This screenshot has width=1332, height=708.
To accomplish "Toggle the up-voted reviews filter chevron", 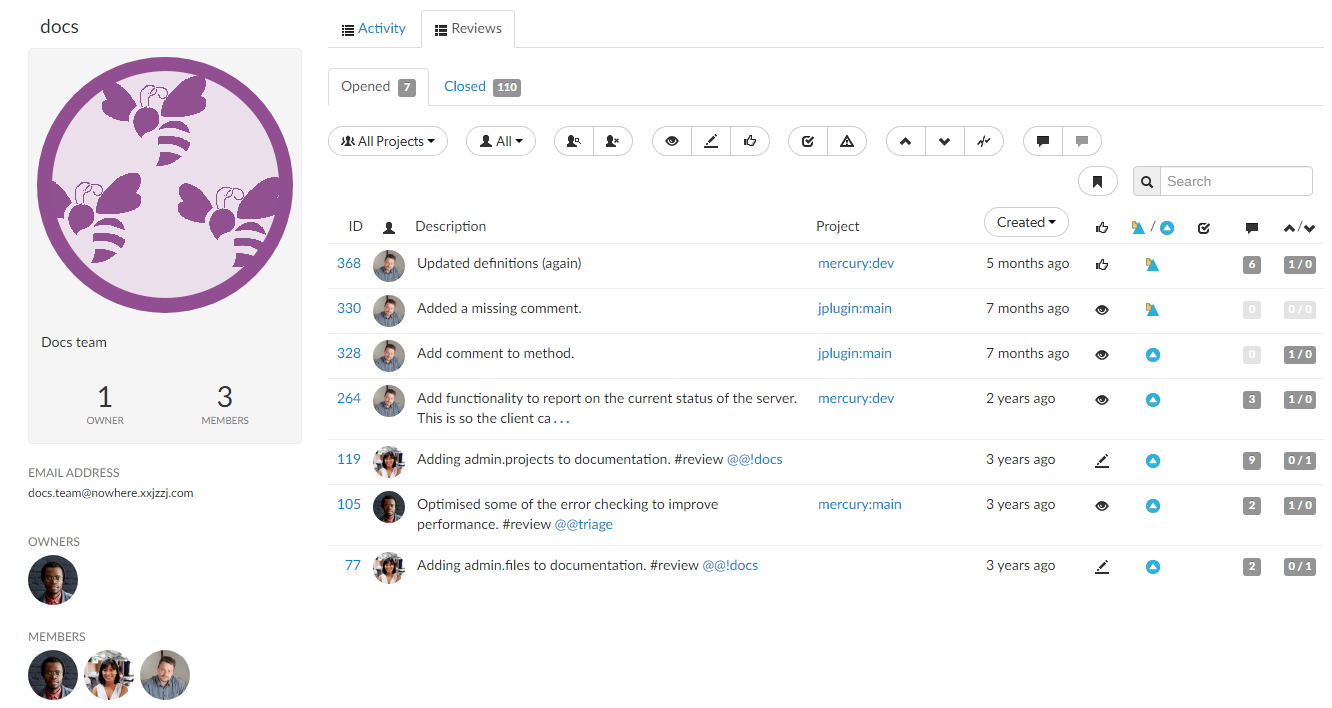I will (x=905, y=141).
